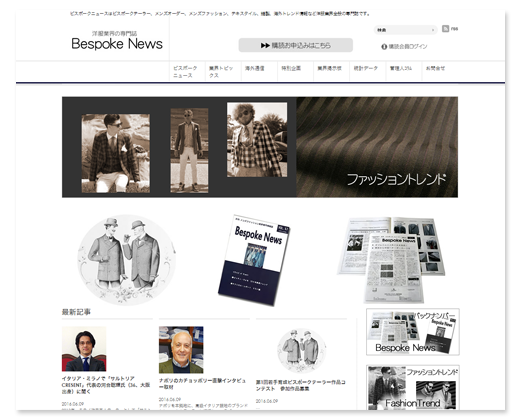
Task: Open the Naples interview article photo
Action: 181,350
